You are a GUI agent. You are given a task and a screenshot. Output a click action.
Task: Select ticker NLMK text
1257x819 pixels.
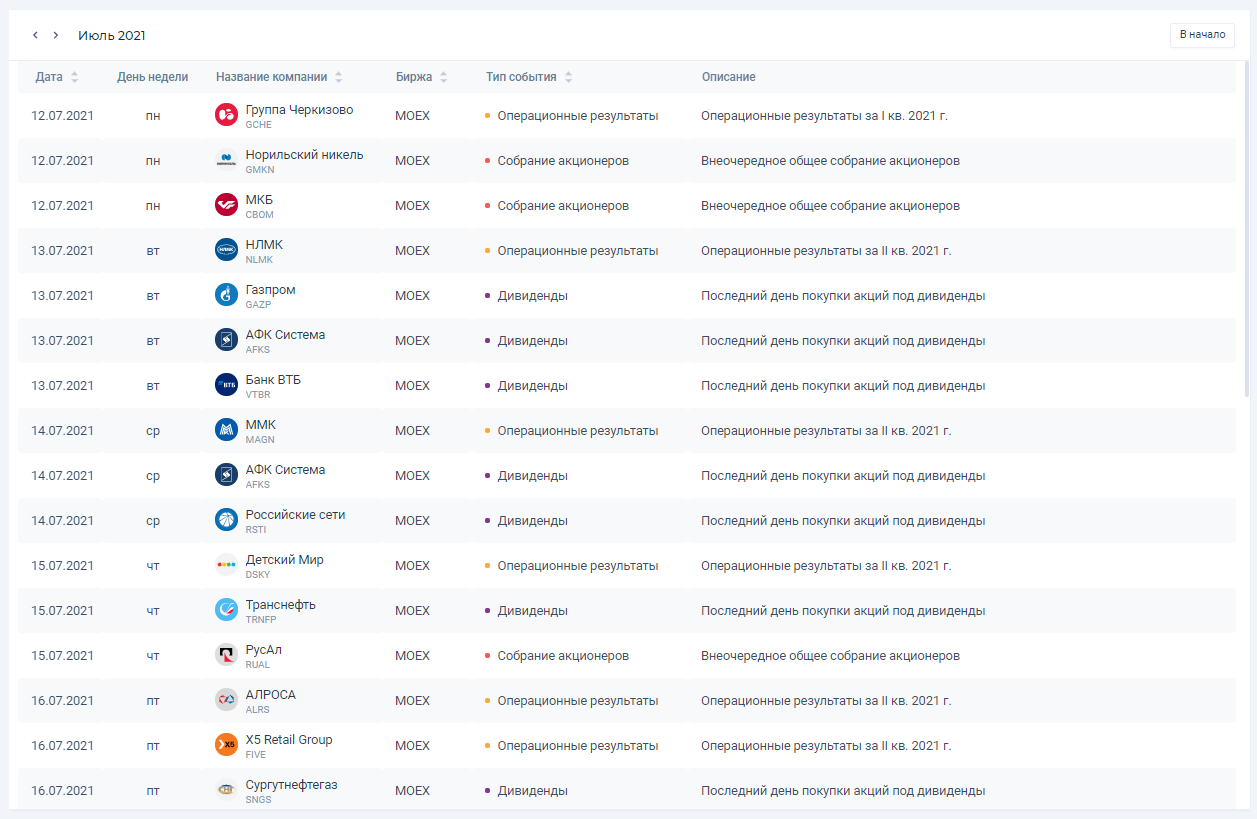[259, 260]
